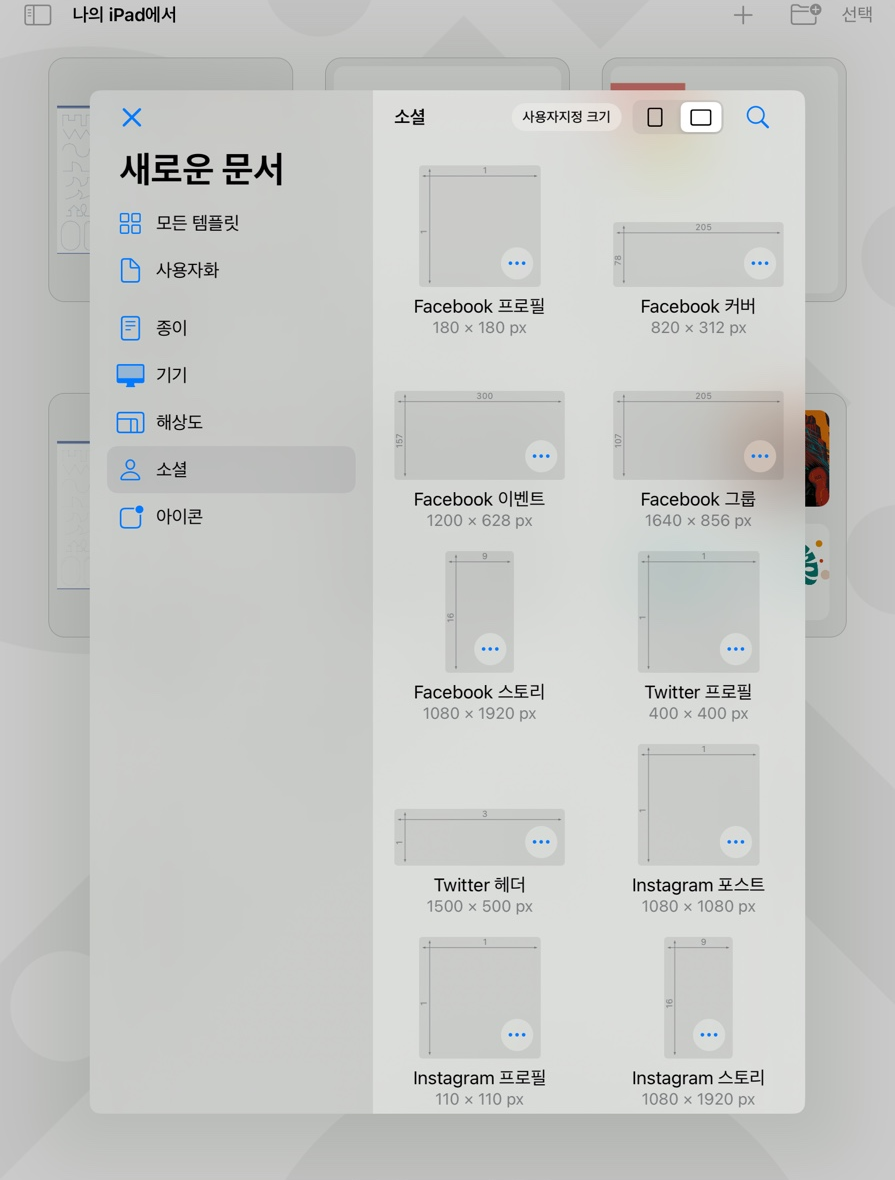Viewport: 895px width, 1180px height.
Task: Open the 아이콘 category icon
Action: 129,517
